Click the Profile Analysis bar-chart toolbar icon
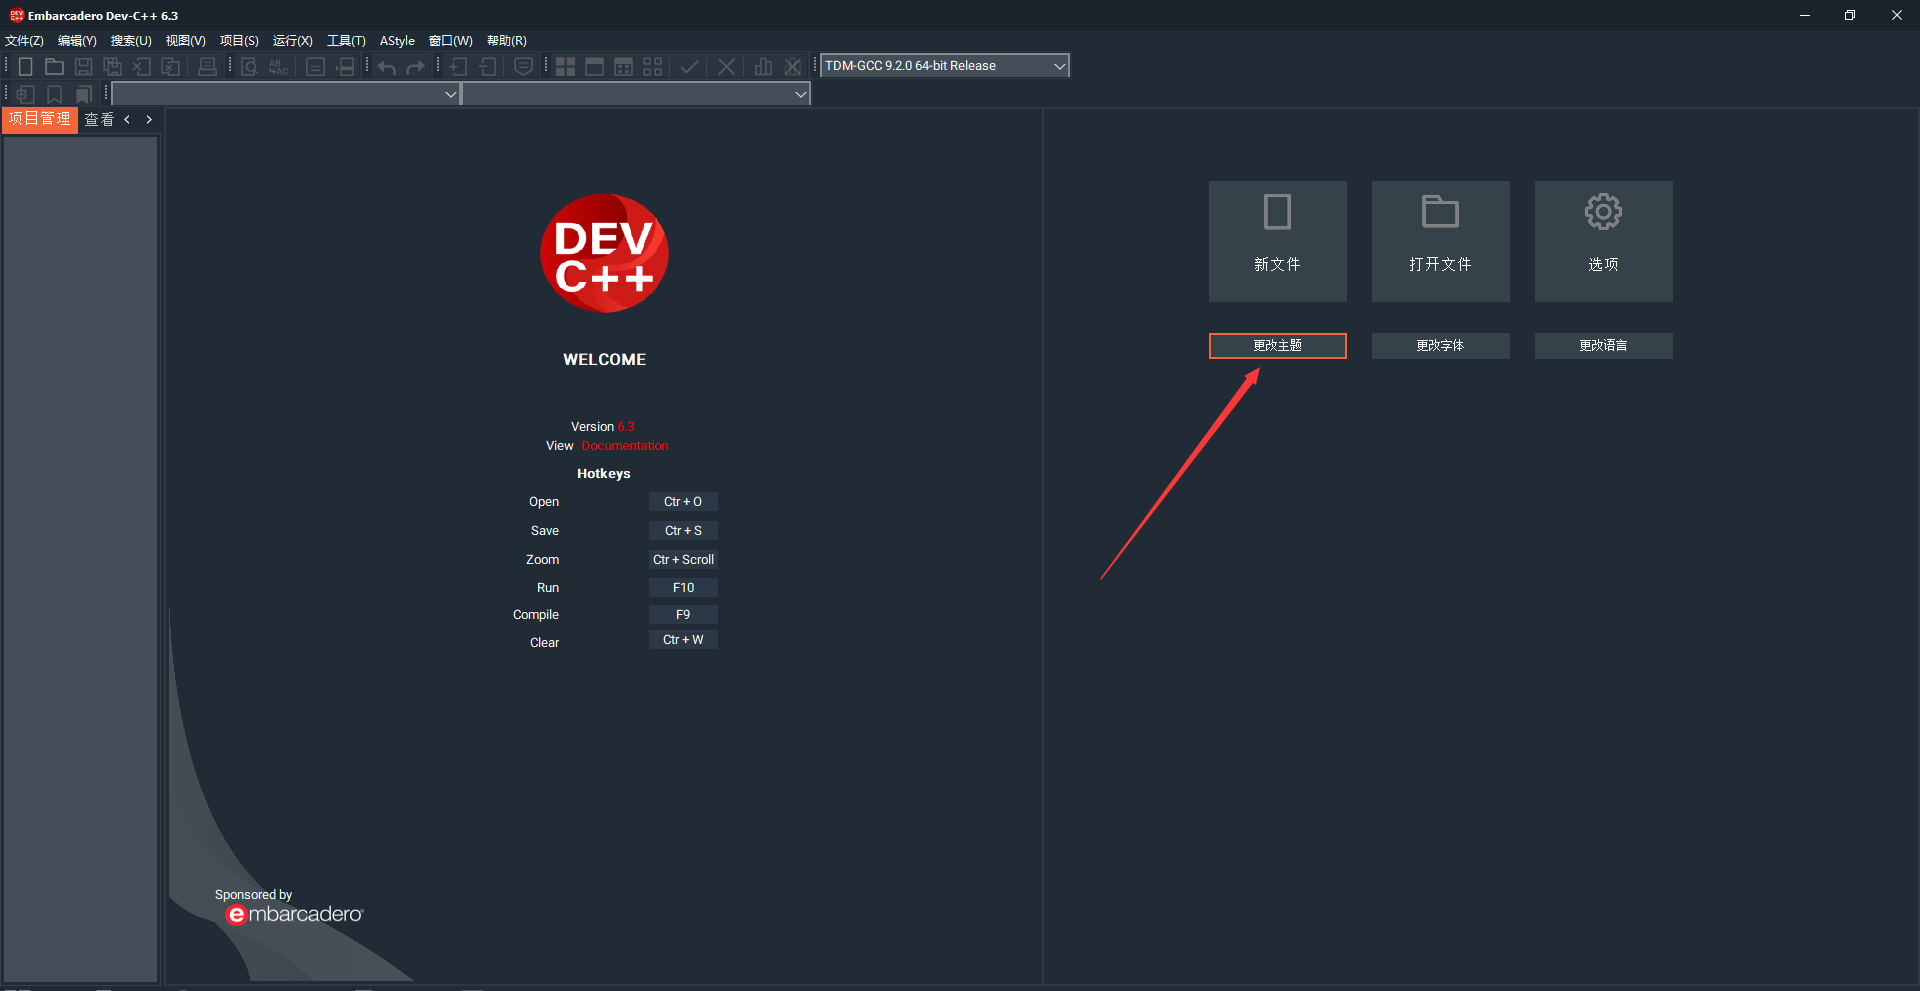1920x991 pixels. [763, 66]
